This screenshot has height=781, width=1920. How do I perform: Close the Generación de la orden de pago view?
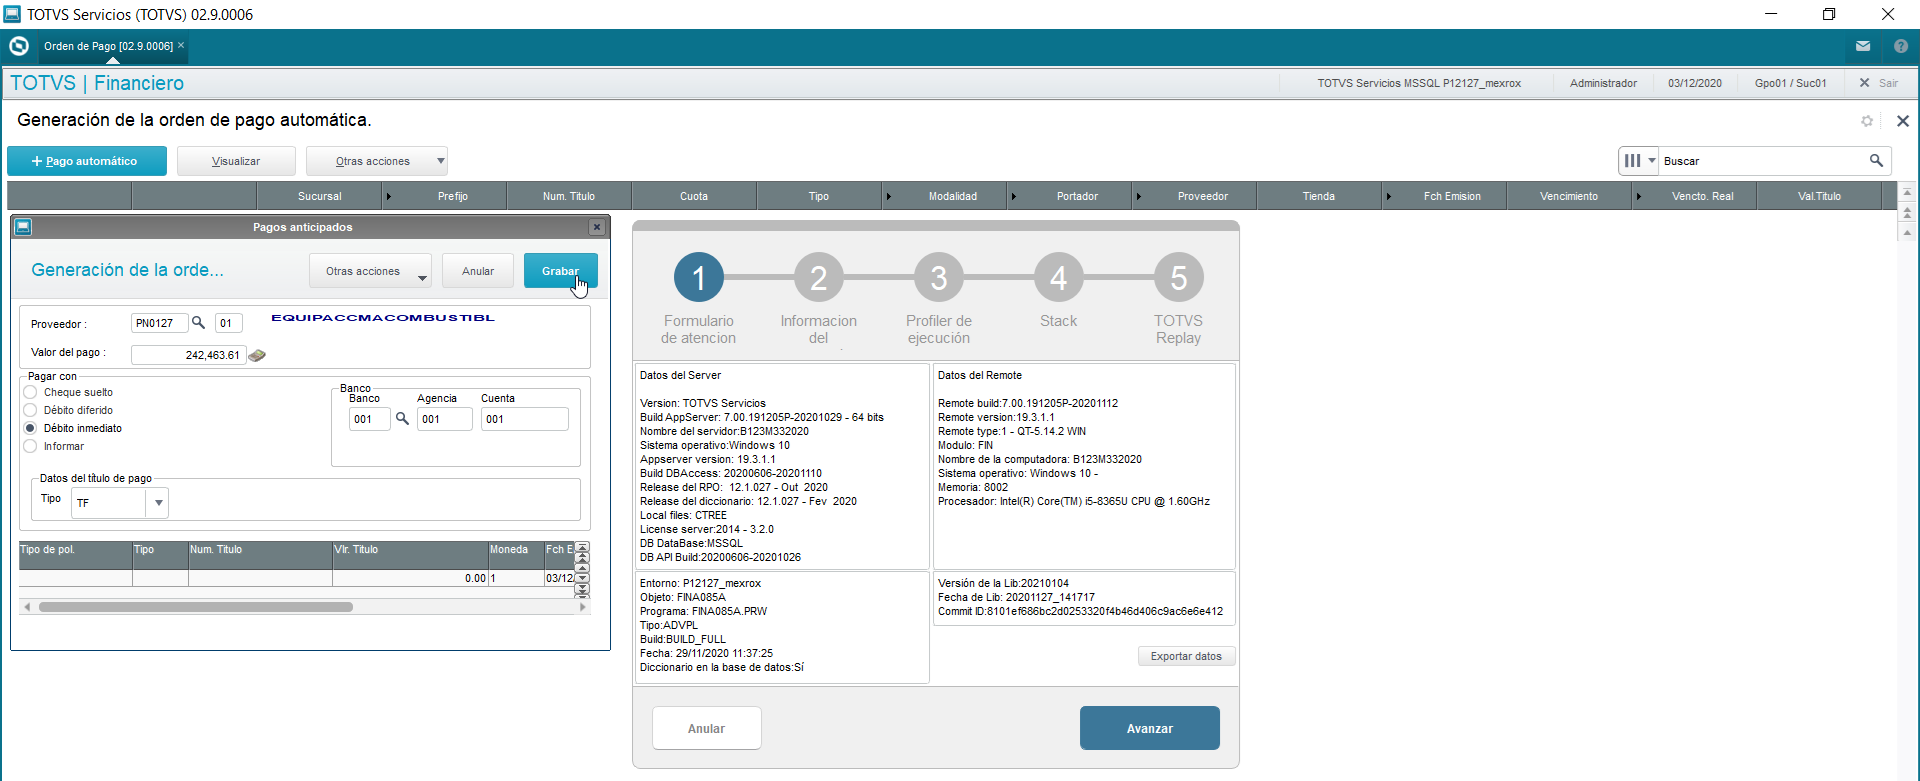click(x=1903, y=121)
